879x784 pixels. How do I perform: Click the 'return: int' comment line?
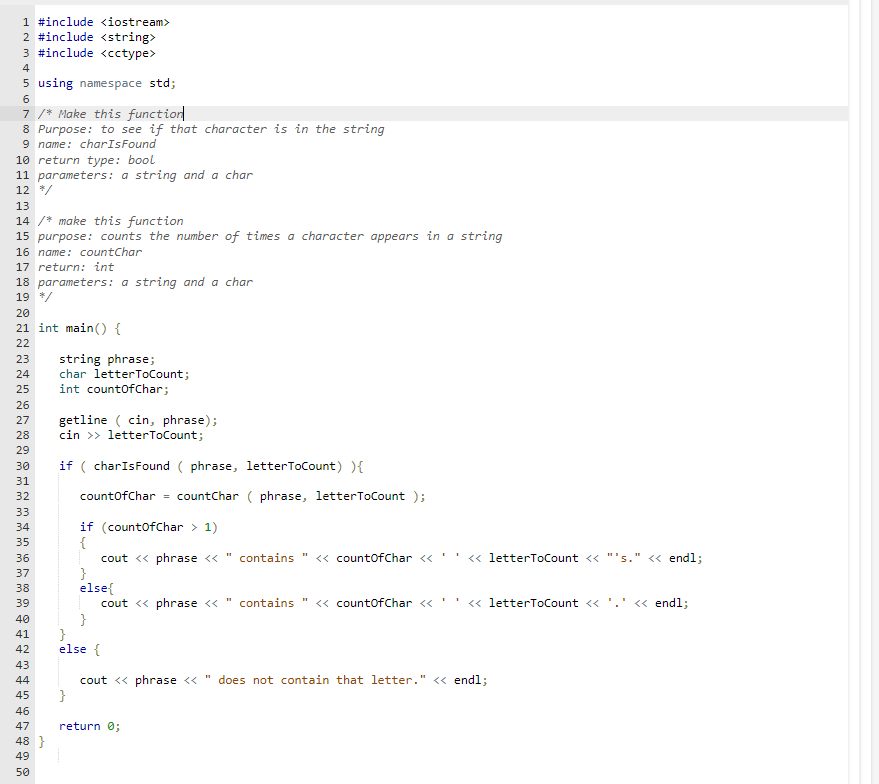pos(76,267)
